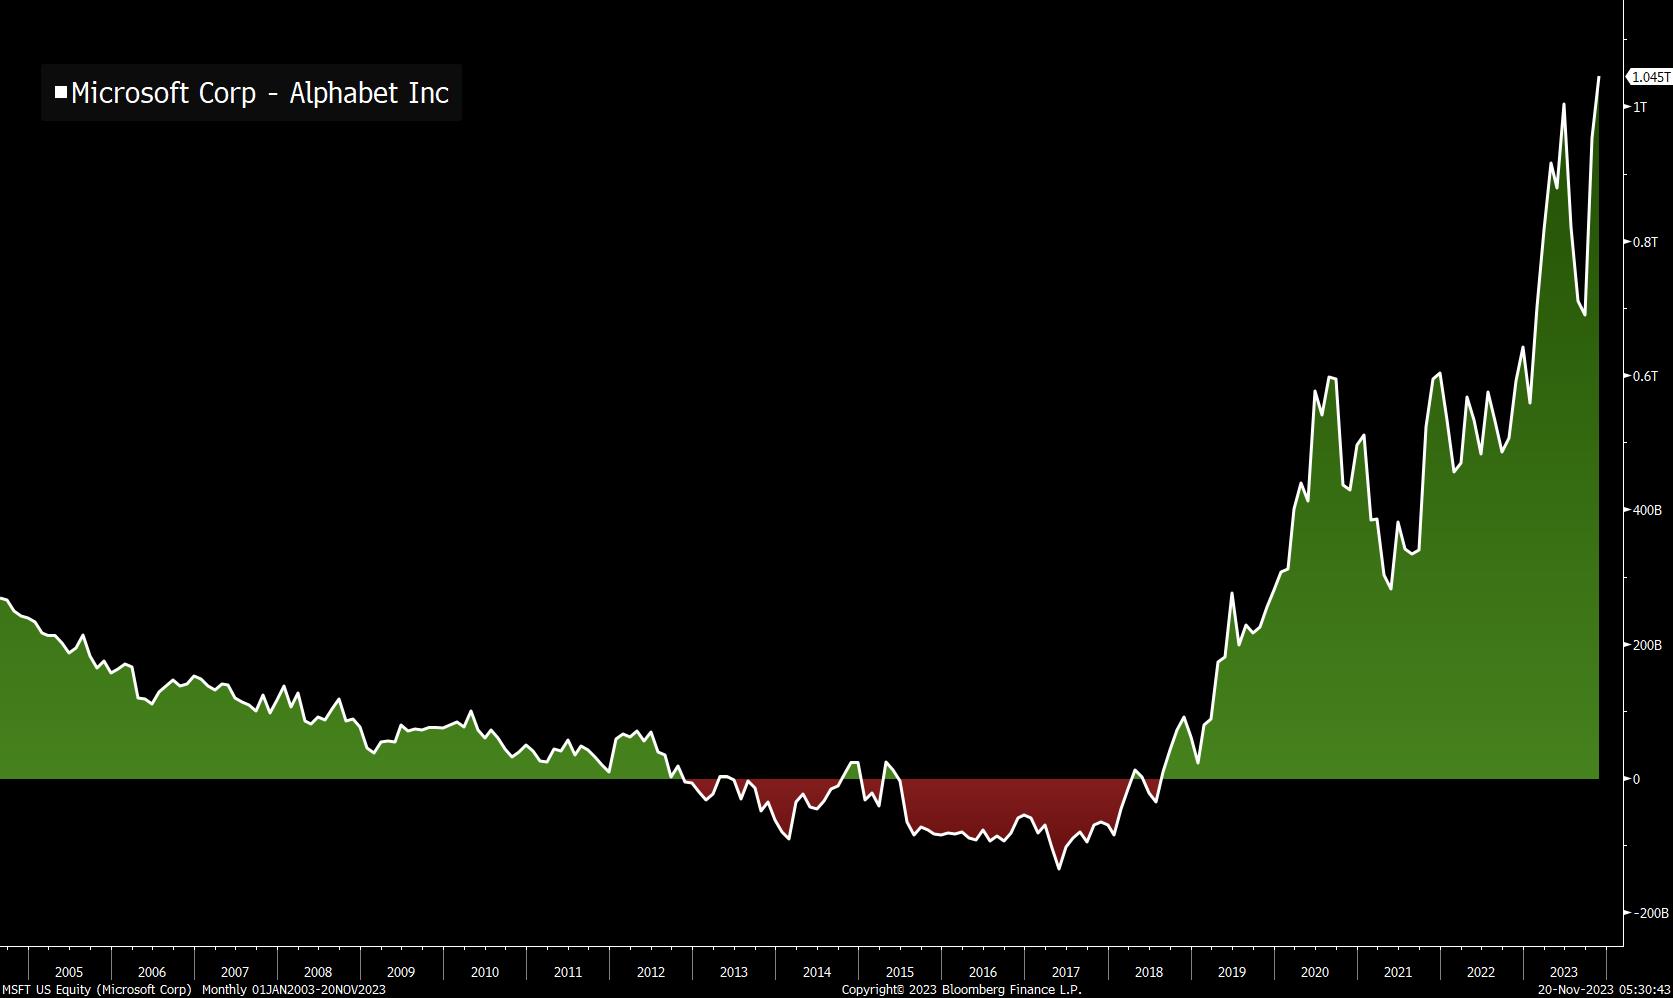Select year 2023 on the time axis
Image resolution: width=1673 pixels, height=998 pixels.
click(1564, 972)
